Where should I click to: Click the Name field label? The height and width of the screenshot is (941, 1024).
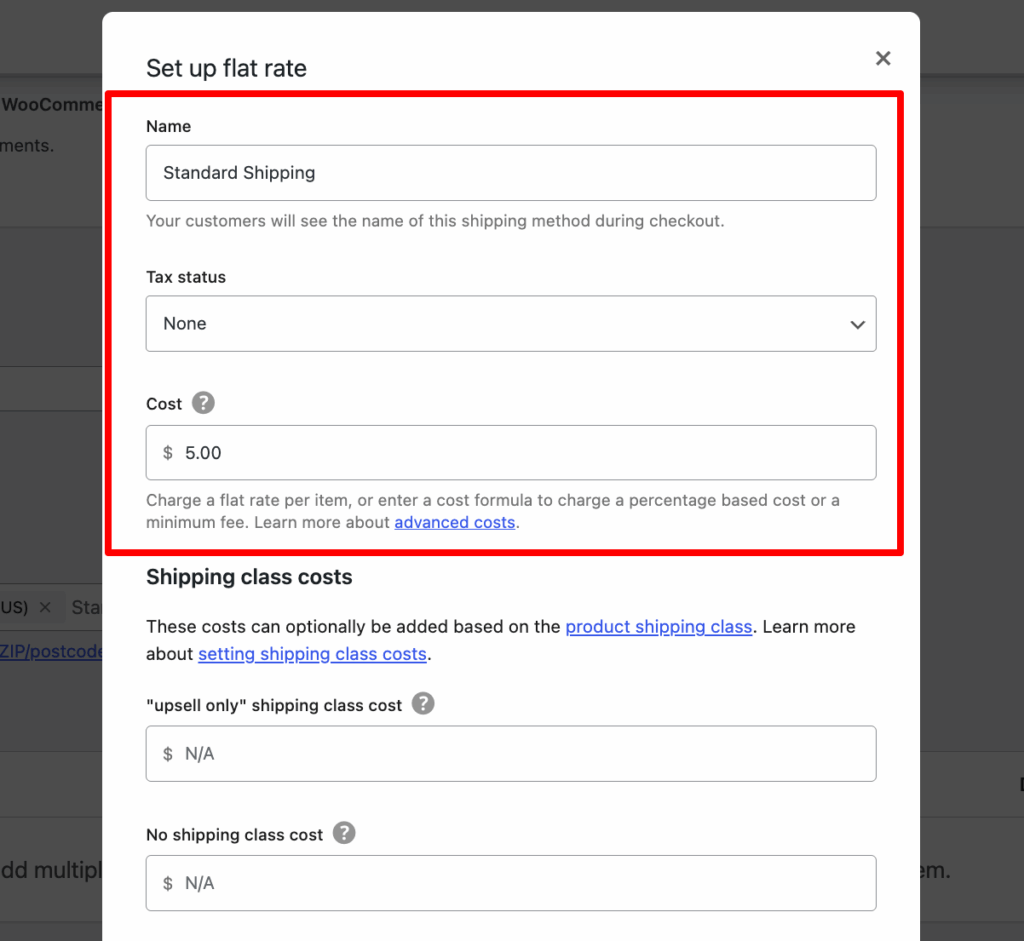(x=168, y=126)
